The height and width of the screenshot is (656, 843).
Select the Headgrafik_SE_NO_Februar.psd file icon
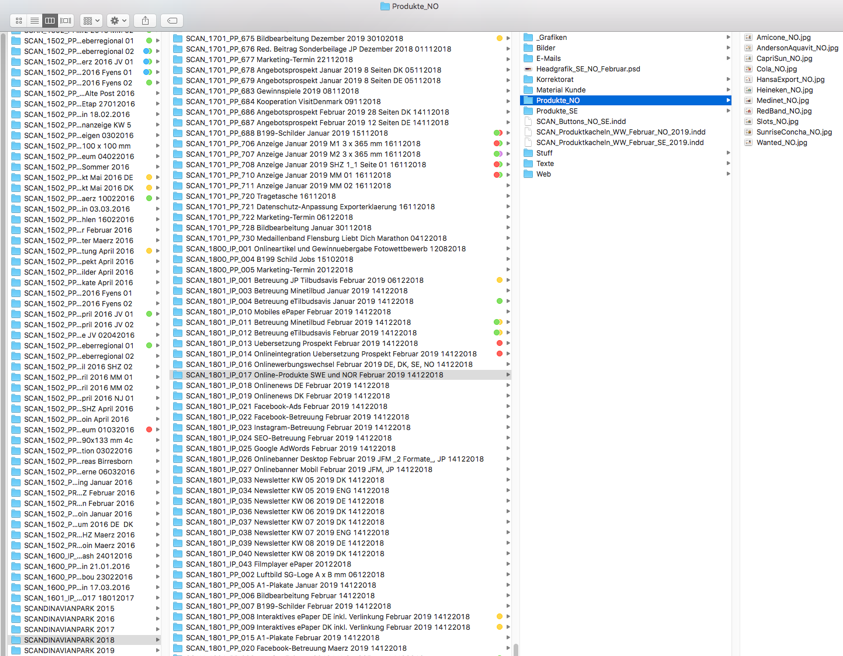(x=528, y=70)
